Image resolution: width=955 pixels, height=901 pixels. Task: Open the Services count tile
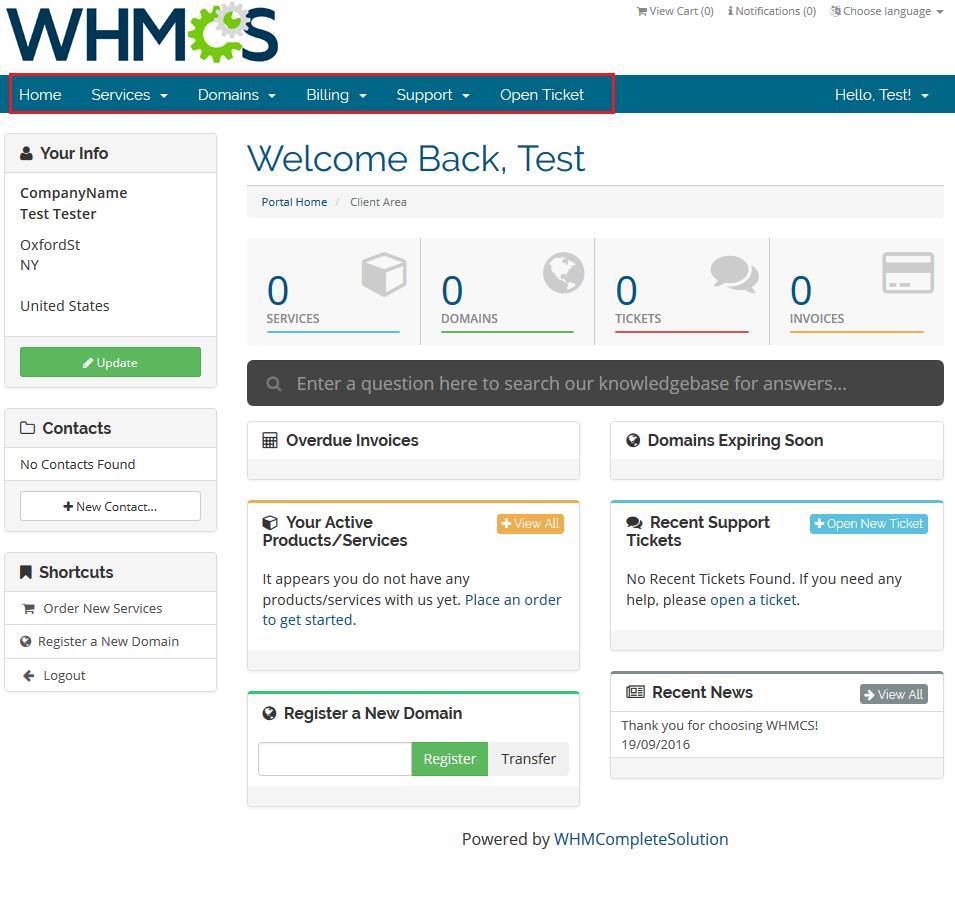333,291
